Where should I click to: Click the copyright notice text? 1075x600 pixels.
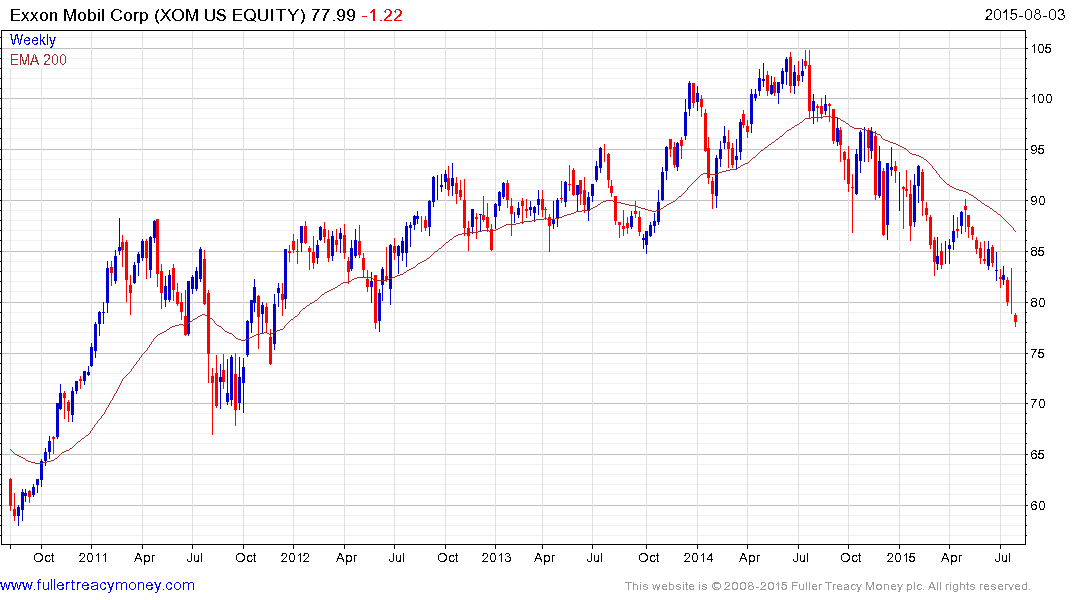tap(828, 586)
